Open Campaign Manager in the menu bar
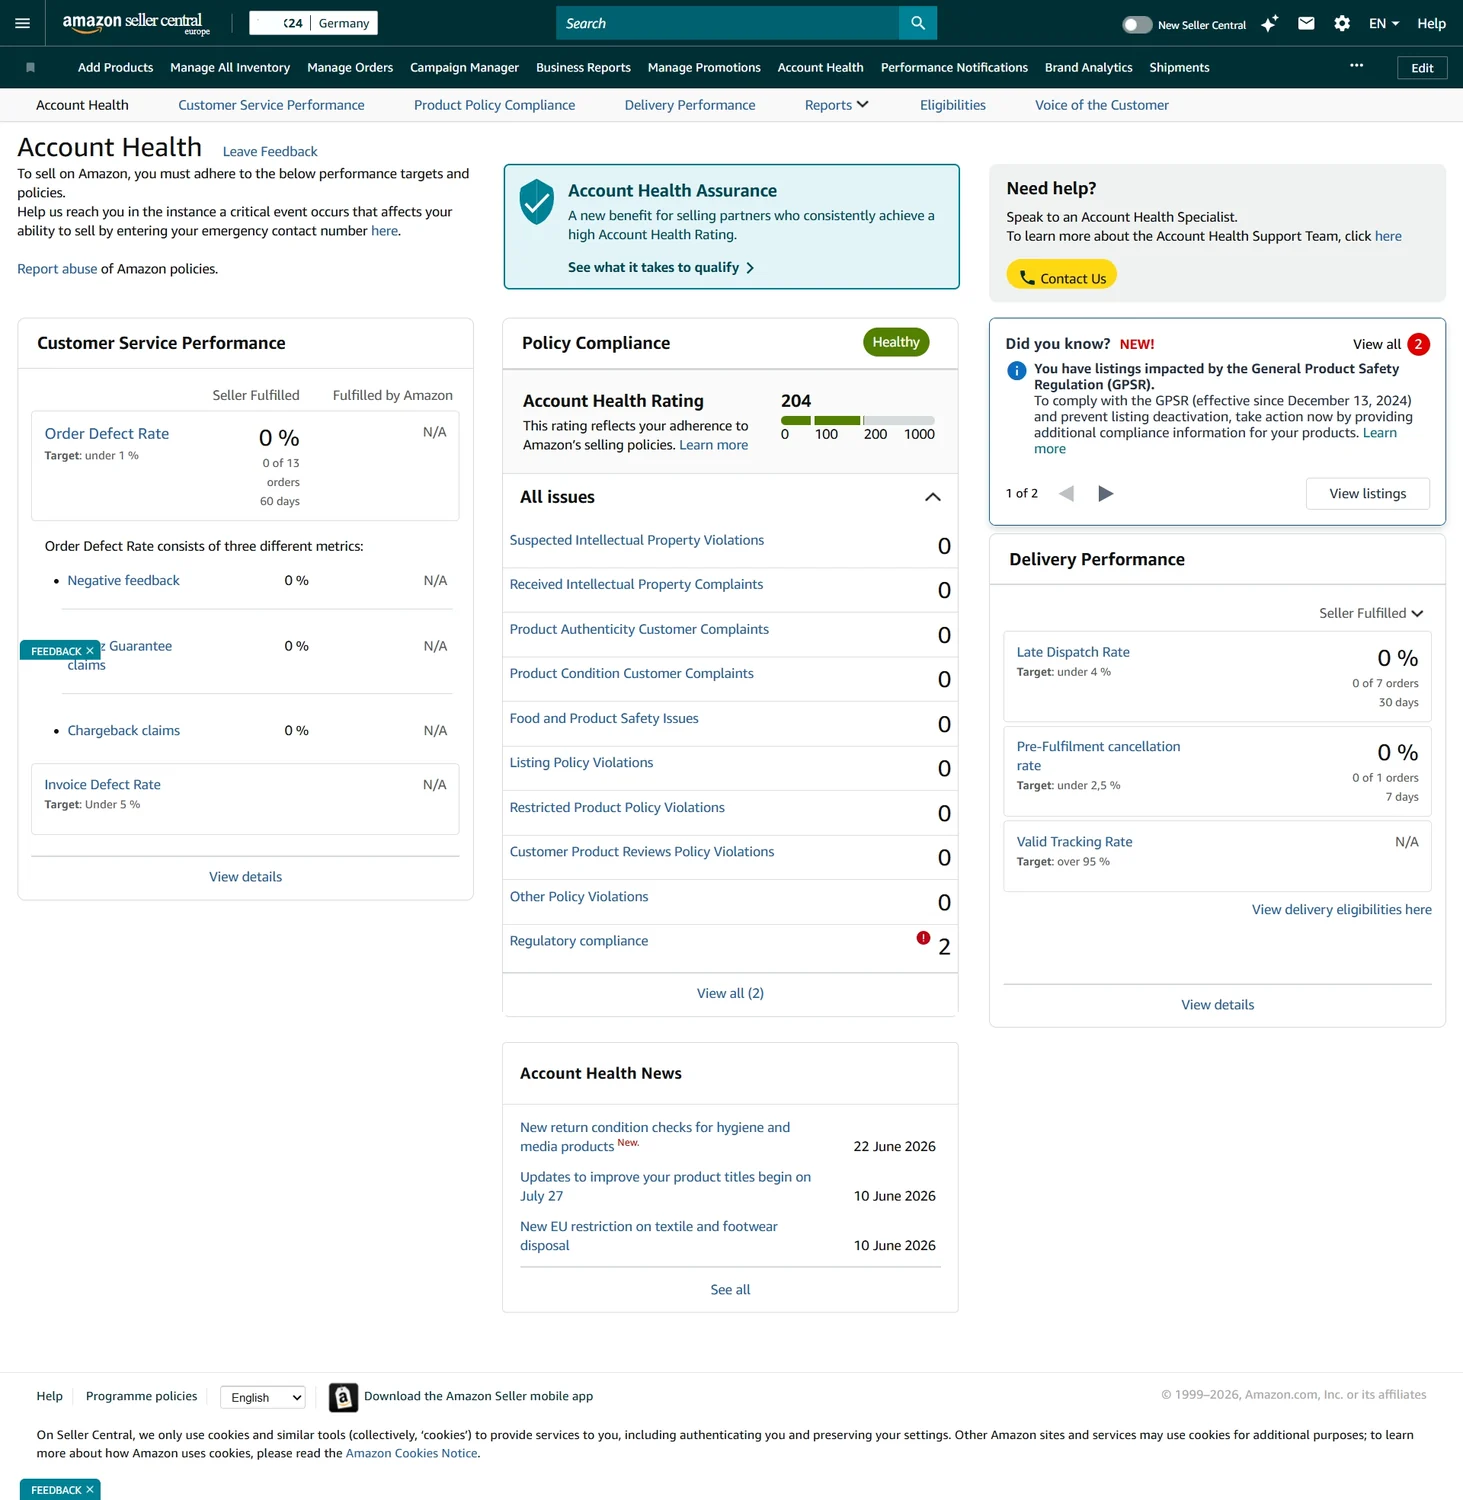 click(464, 68)
